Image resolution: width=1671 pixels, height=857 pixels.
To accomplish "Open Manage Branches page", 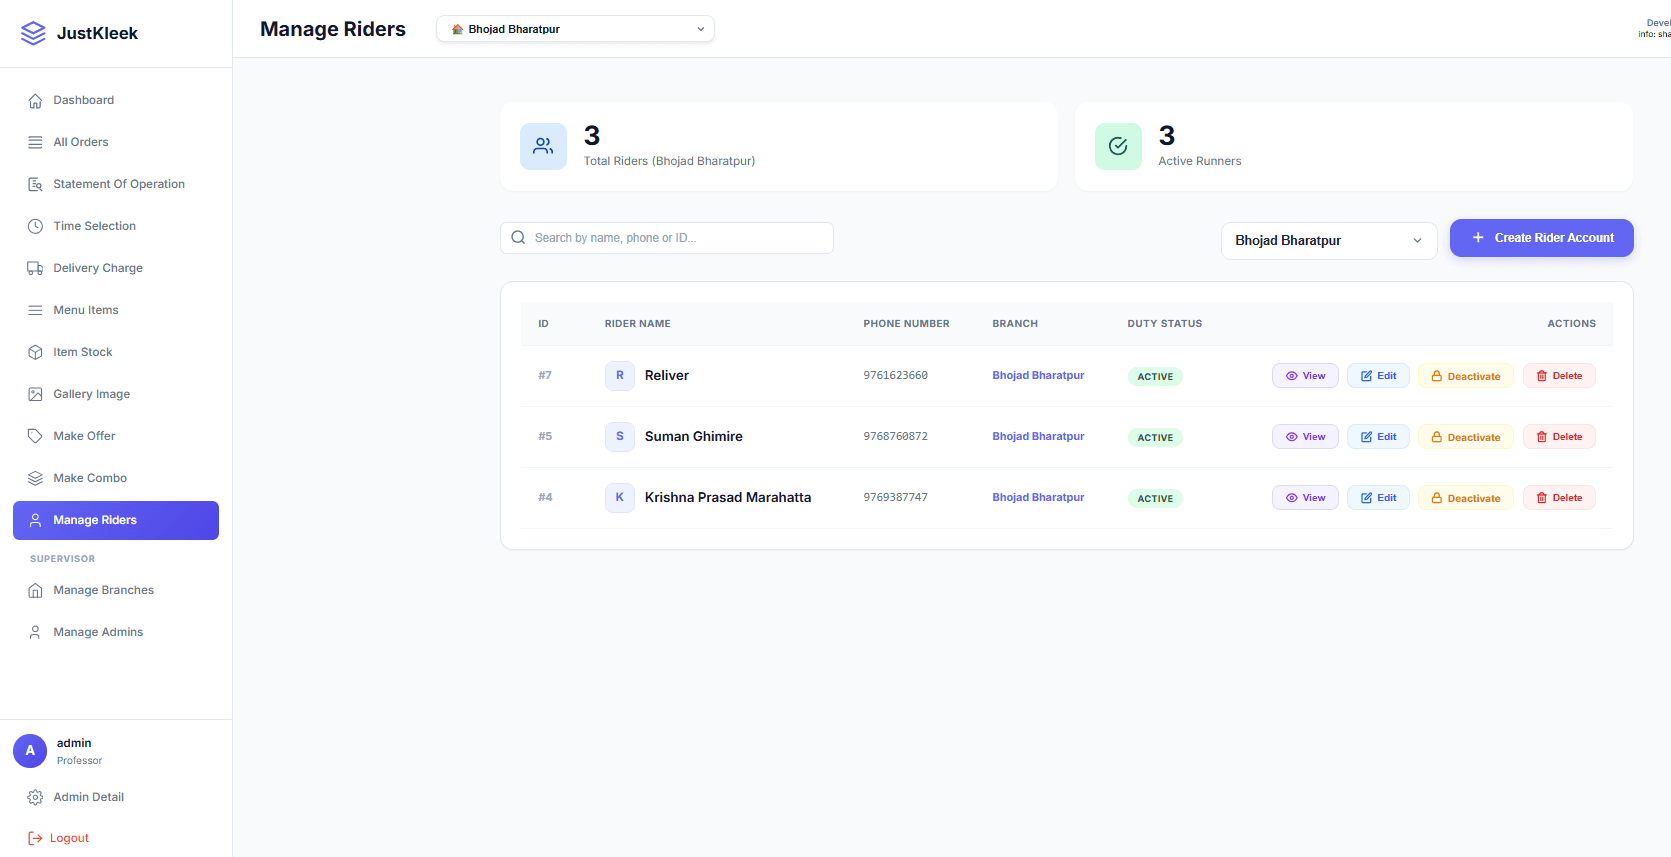I will click(116, 590).
